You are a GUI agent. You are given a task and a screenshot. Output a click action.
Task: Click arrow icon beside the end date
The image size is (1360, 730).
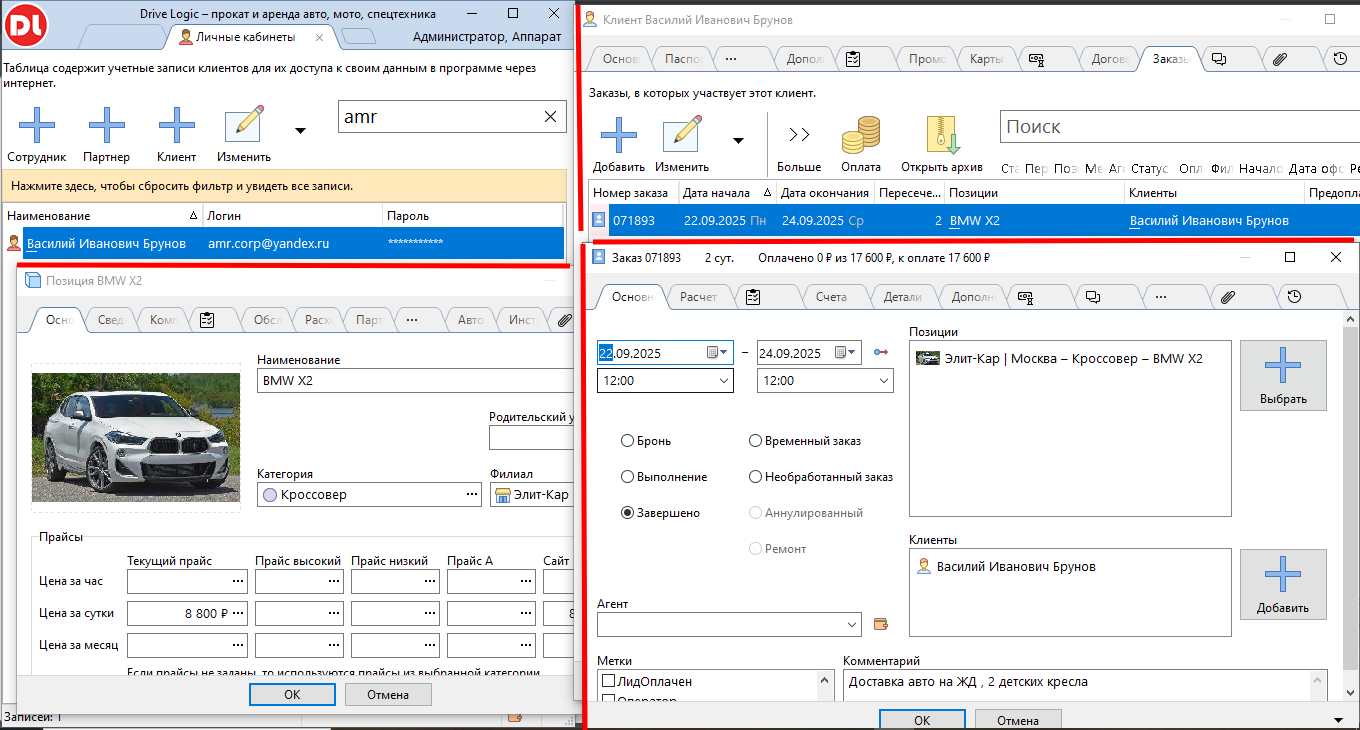(x=880, y=352)
